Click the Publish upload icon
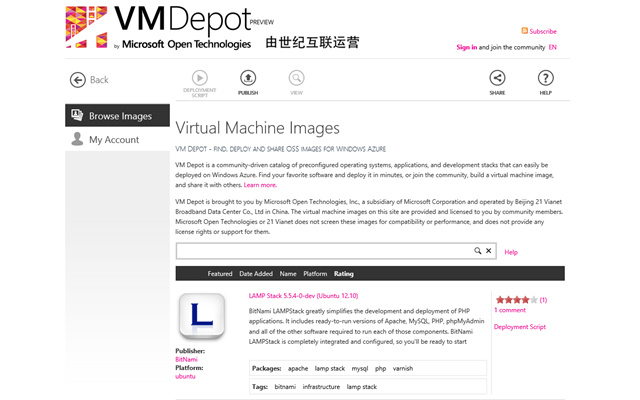Image resolution: width=640 pixels, height=400 pixels. 248,78
